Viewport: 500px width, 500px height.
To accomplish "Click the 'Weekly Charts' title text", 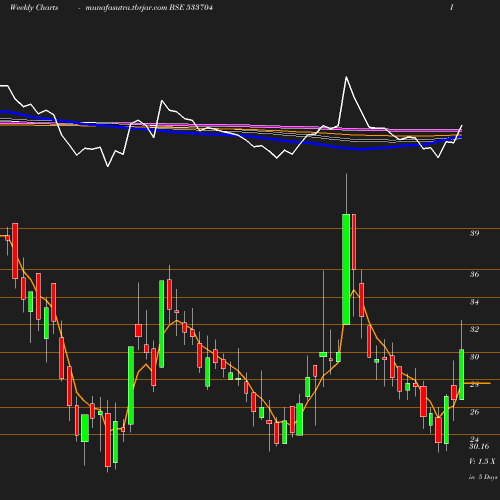I will point(34,8).
